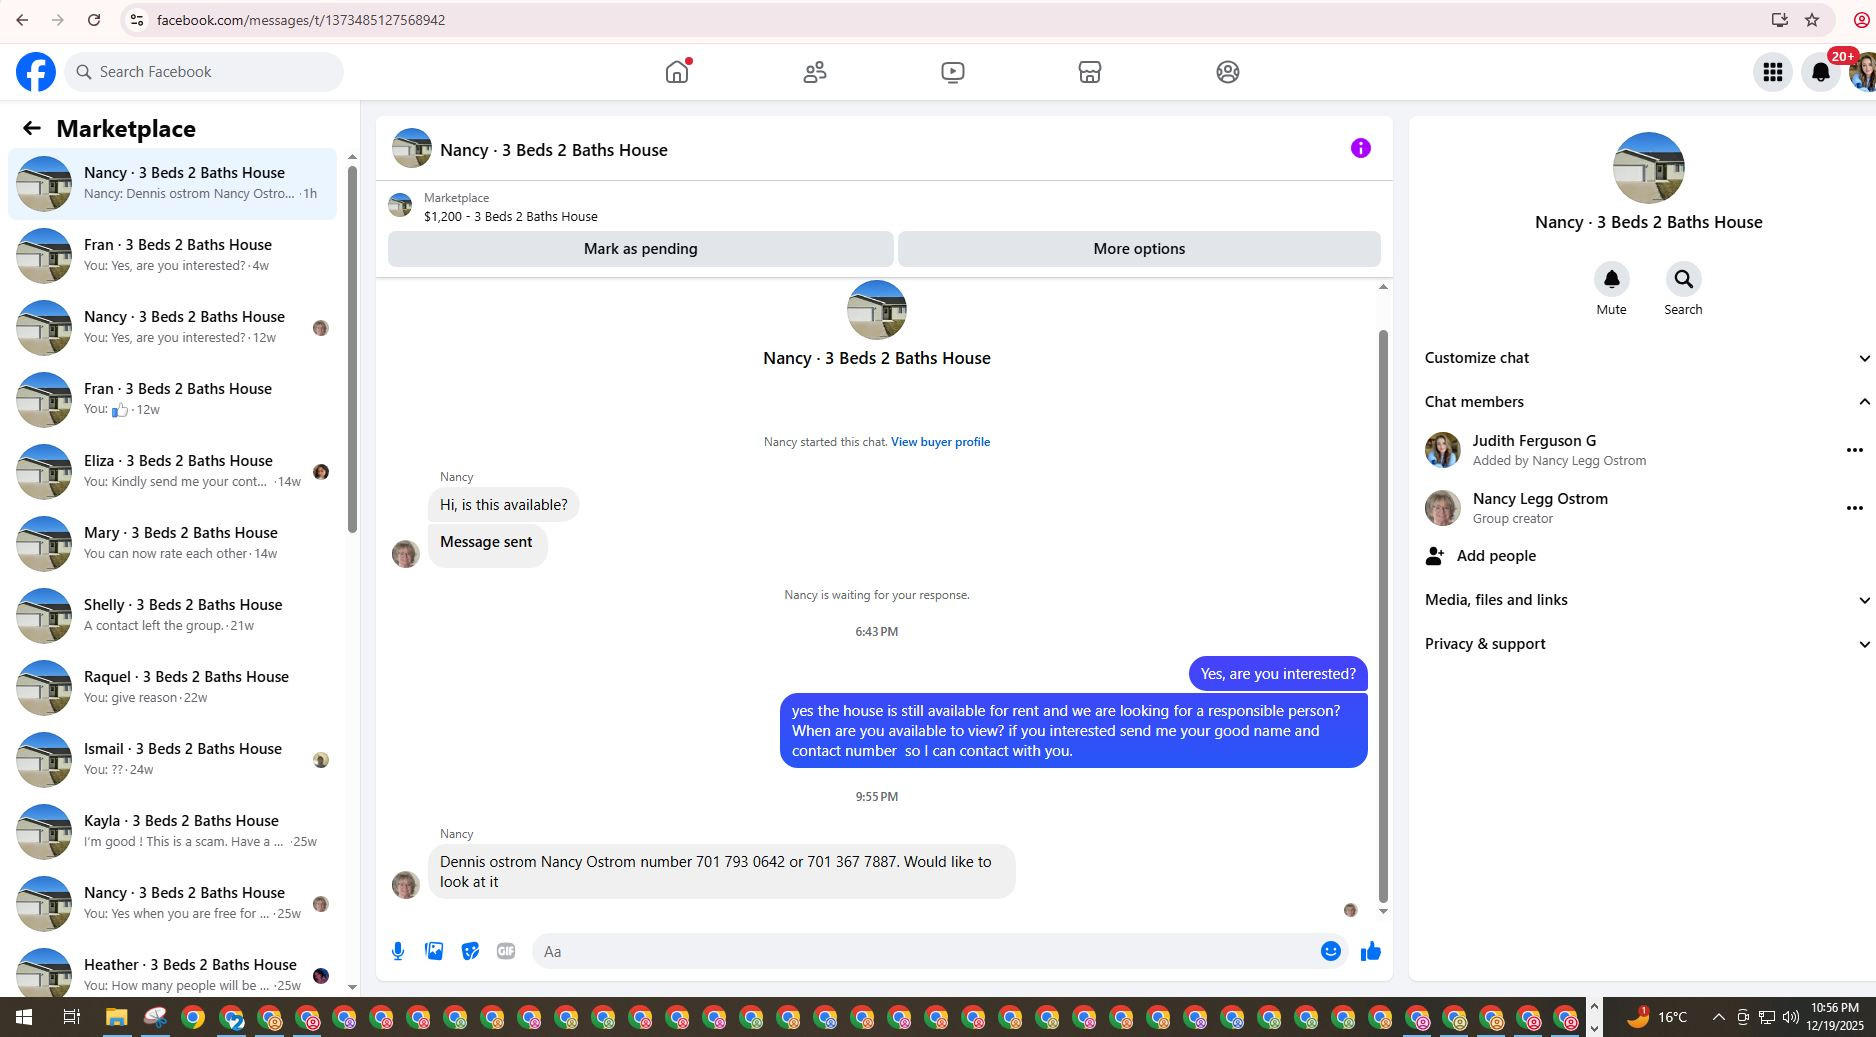
Task: Open Facebook home via the logo
Action: coord(36,72)
